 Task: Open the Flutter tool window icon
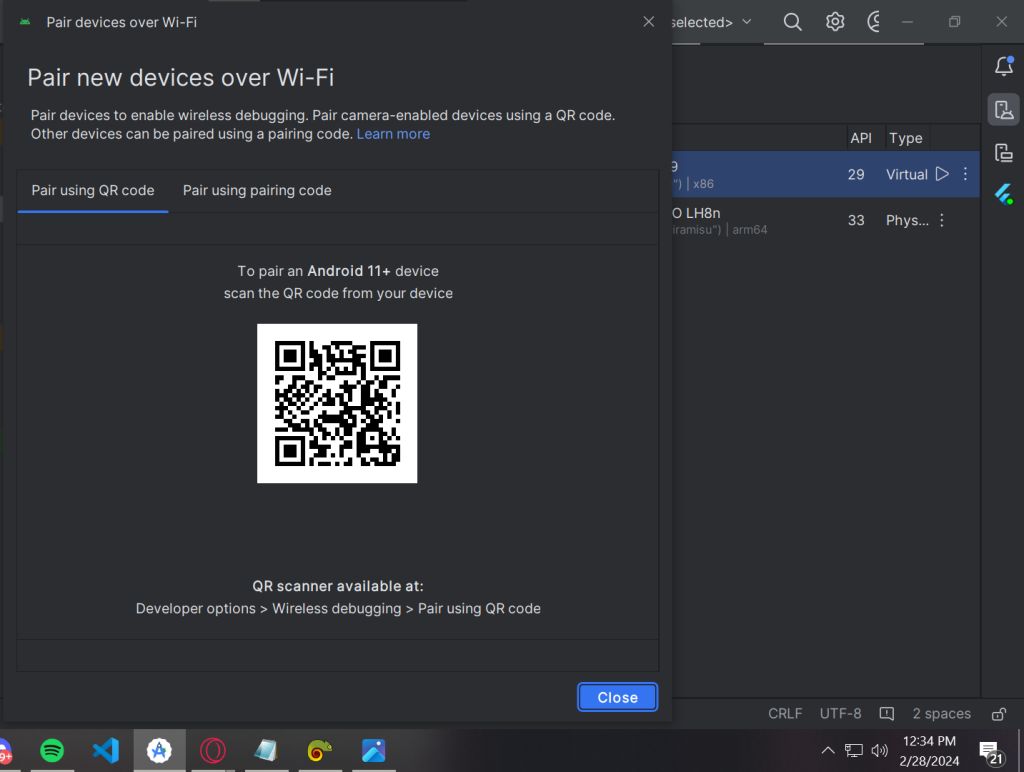tap(1004, 195)
